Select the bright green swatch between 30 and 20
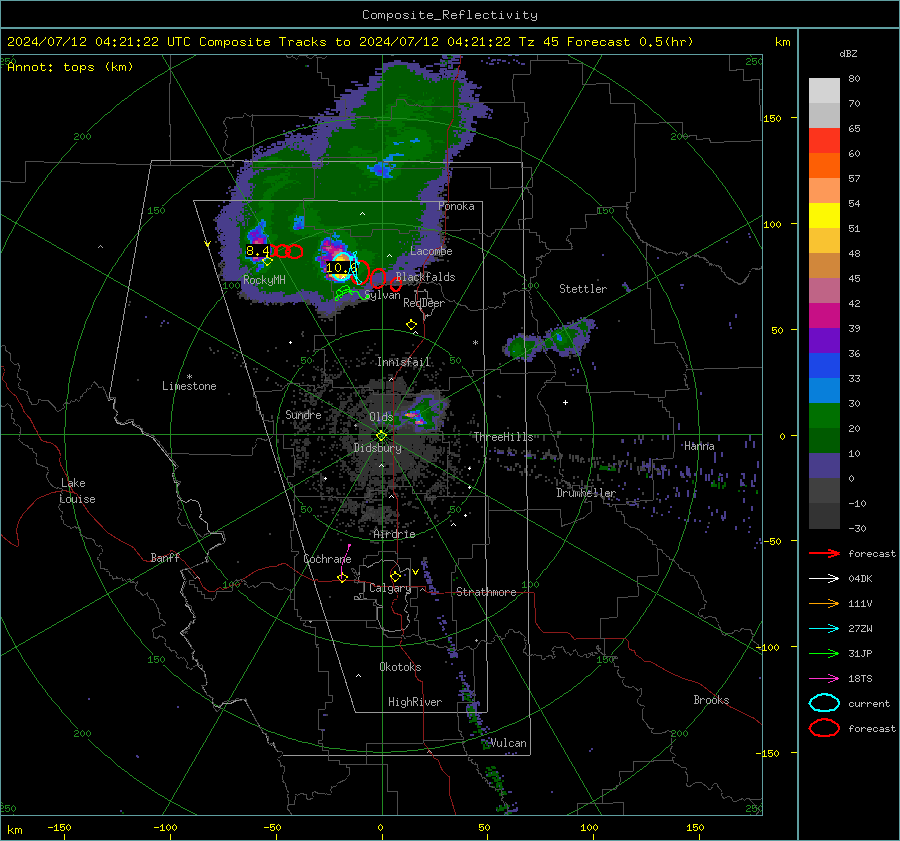 click(824, 416)
